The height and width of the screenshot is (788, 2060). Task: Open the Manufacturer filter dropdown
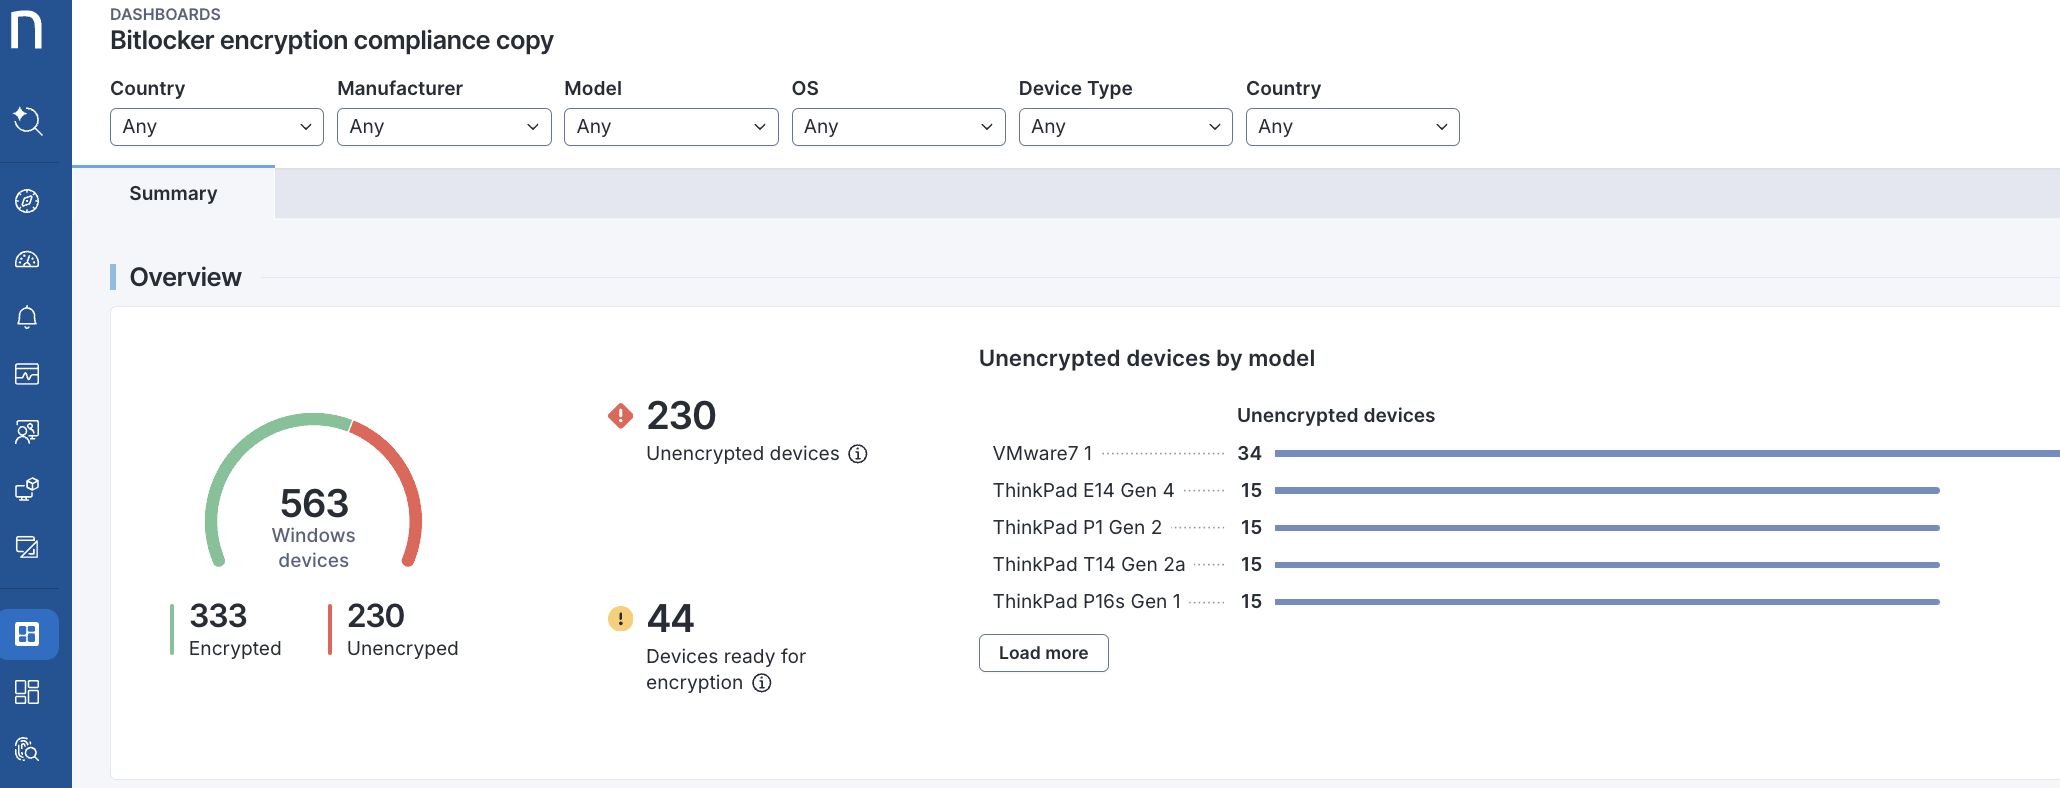[443, 127]
